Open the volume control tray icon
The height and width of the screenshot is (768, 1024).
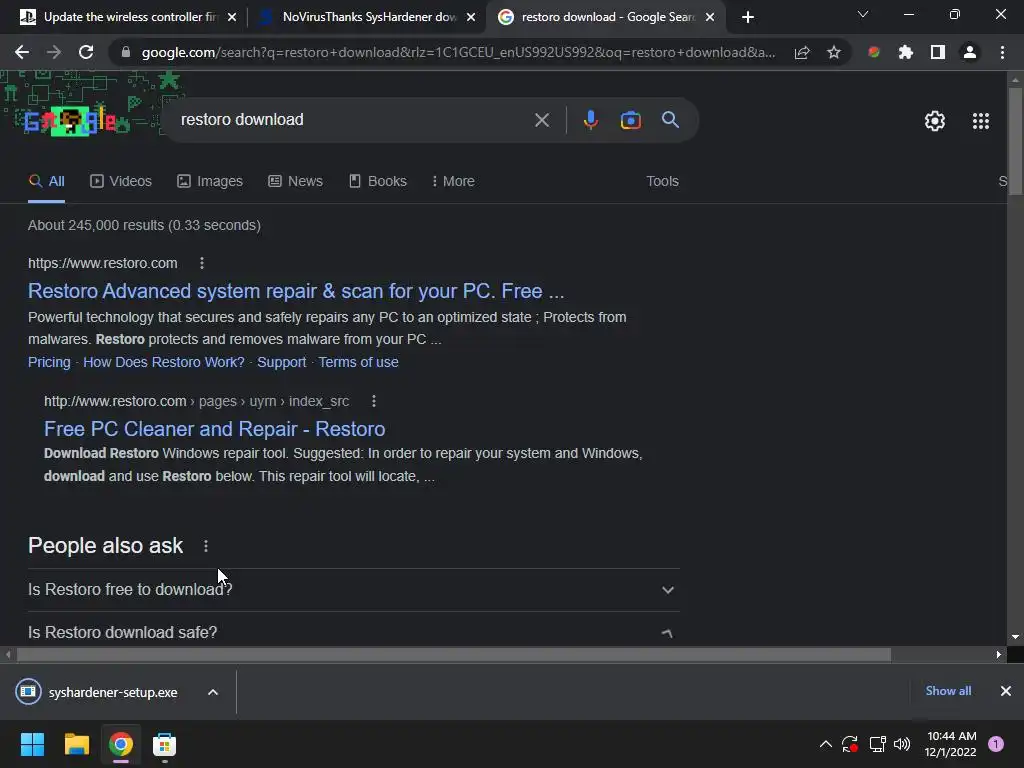[902, 744]
